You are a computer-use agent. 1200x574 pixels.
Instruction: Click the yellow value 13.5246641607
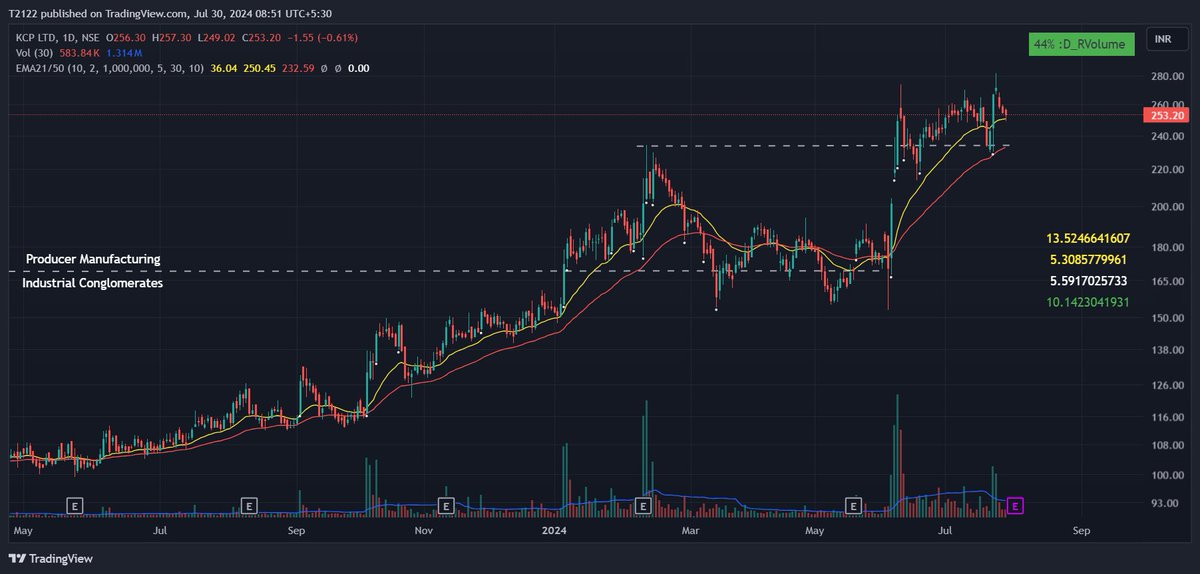coord(1088,238)
